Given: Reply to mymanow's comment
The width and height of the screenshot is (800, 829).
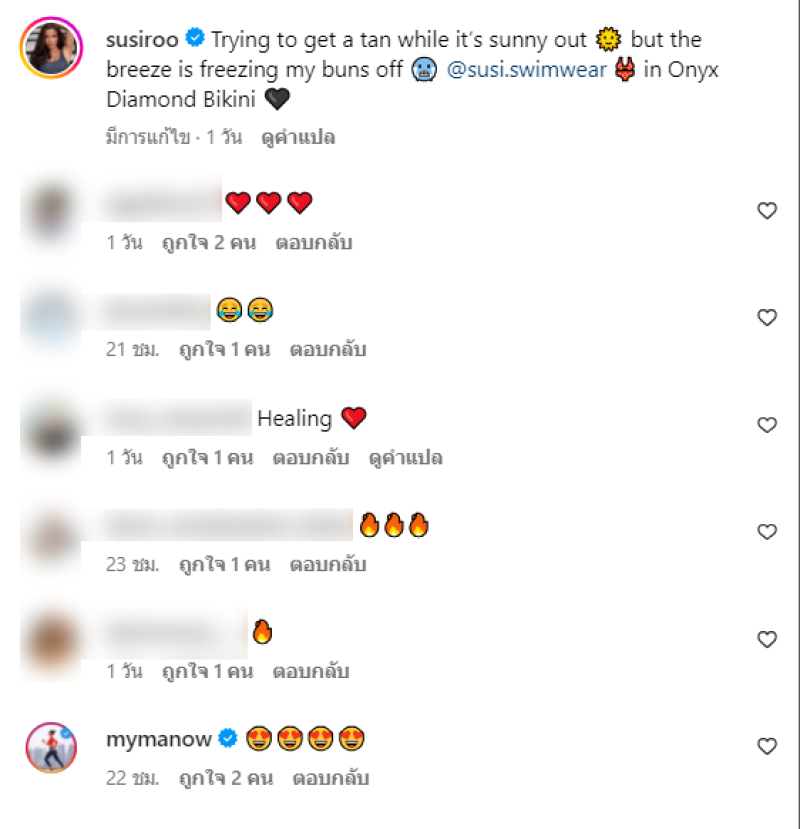Looking at the screenshot, I should (330, 778).
